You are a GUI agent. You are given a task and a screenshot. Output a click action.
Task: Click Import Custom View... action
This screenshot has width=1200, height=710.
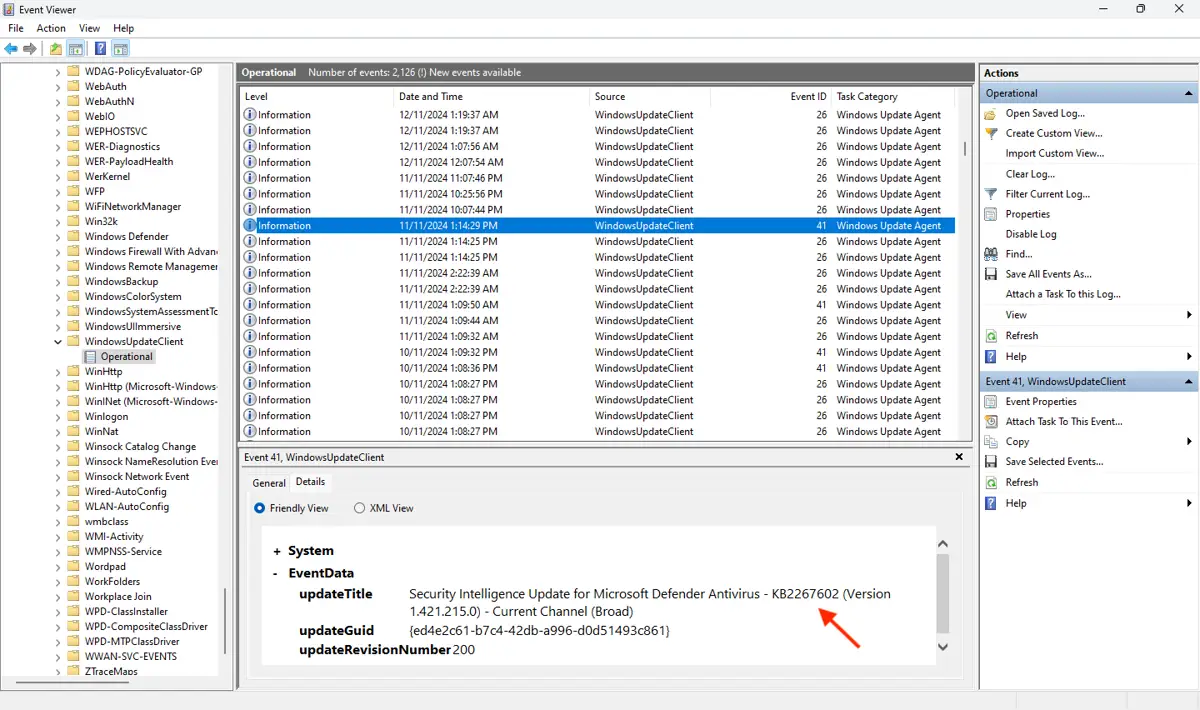[x=1055, y=154]
